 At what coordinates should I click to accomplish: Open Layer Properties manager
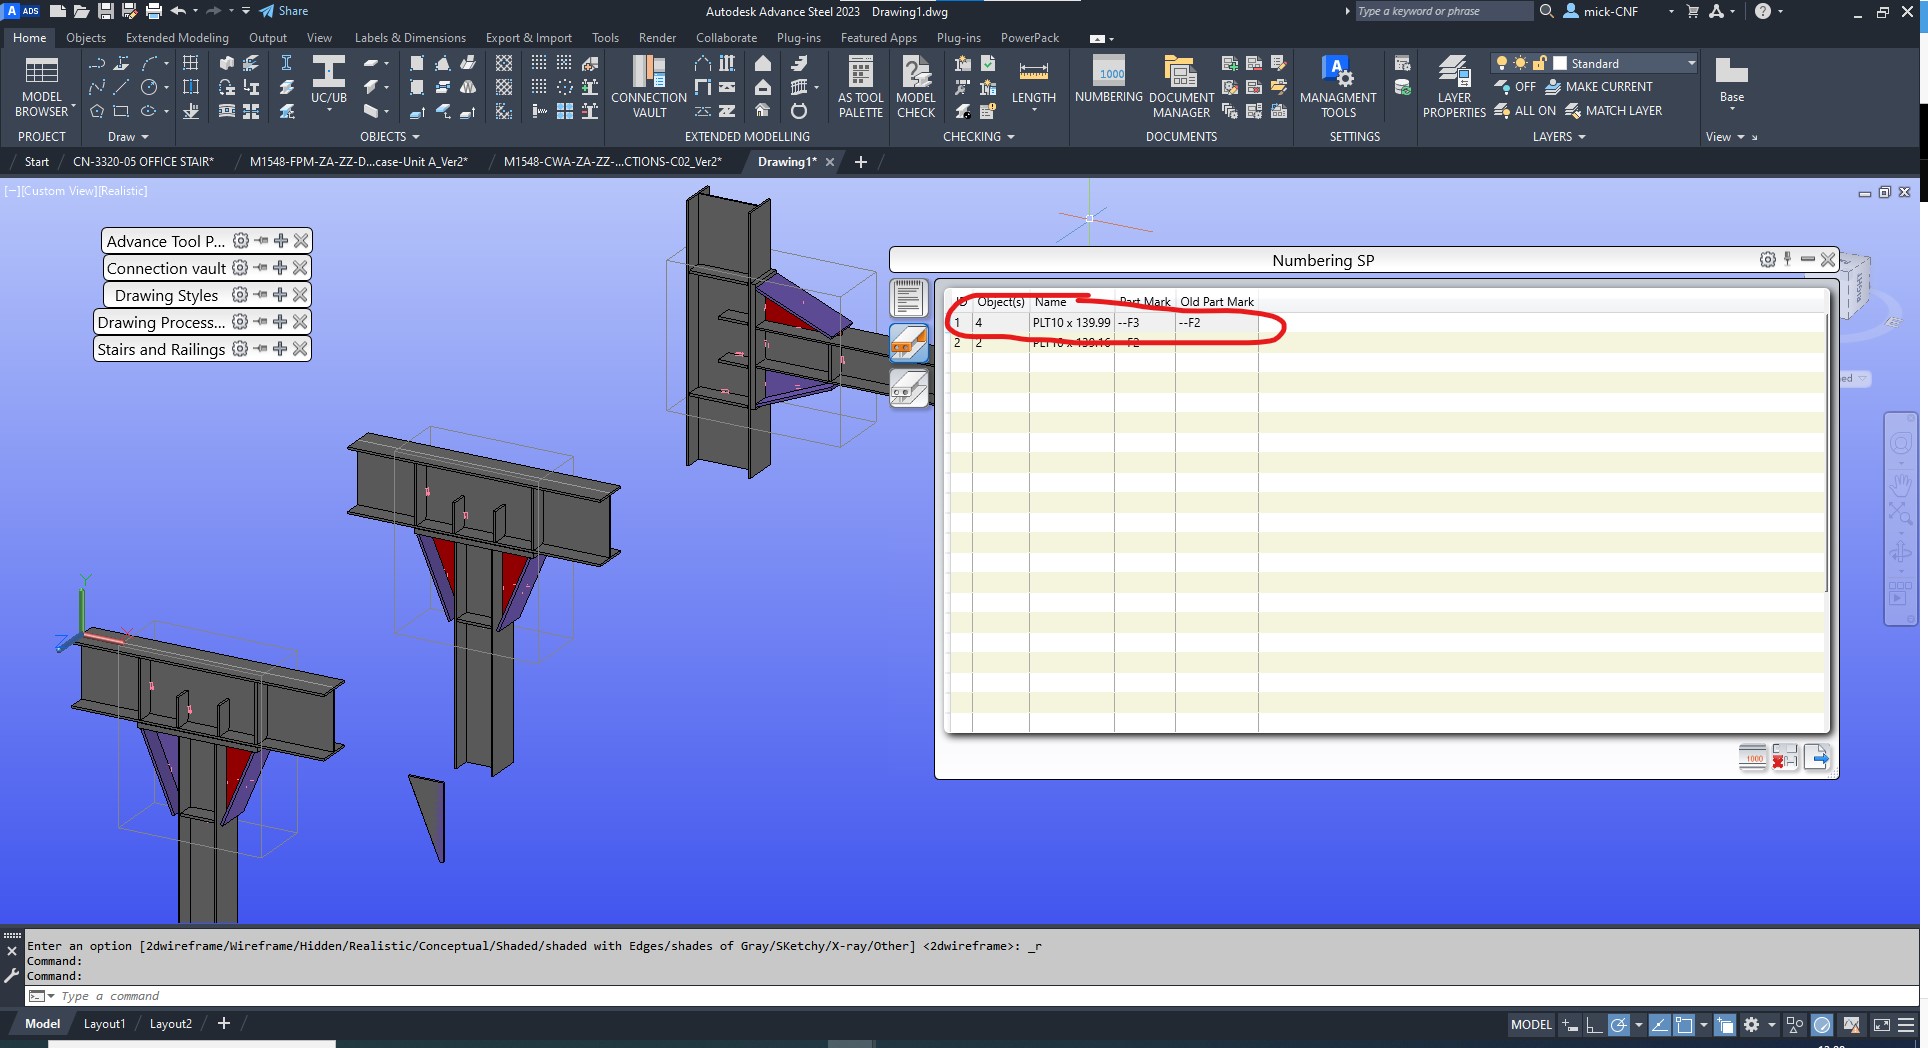pyautogui.click(x=1454, y=86)
